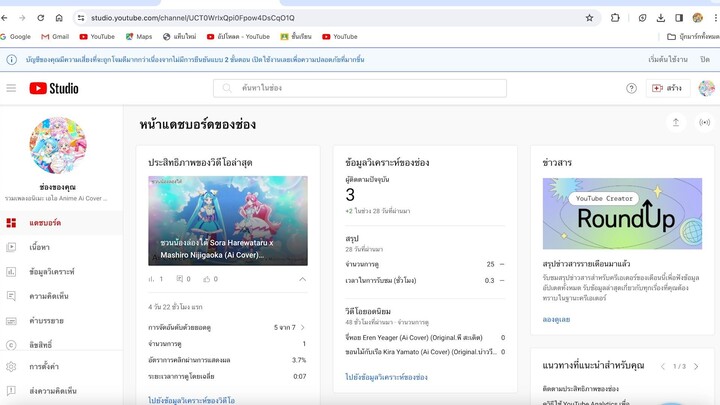The height and width of the screenshot is (405, 720).
Task: Open the extensions puzzle icon
Action: pos(615,18)
